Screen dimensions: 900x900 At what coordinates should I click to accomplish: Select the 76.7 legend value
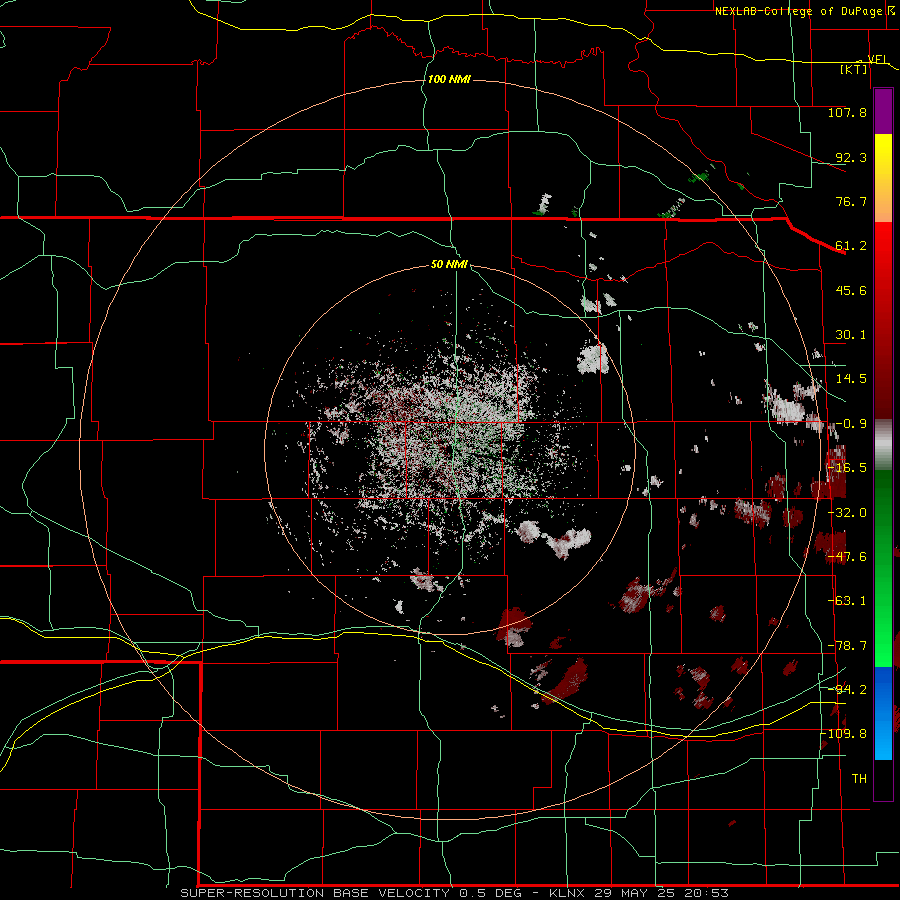(x=851, y=201)
